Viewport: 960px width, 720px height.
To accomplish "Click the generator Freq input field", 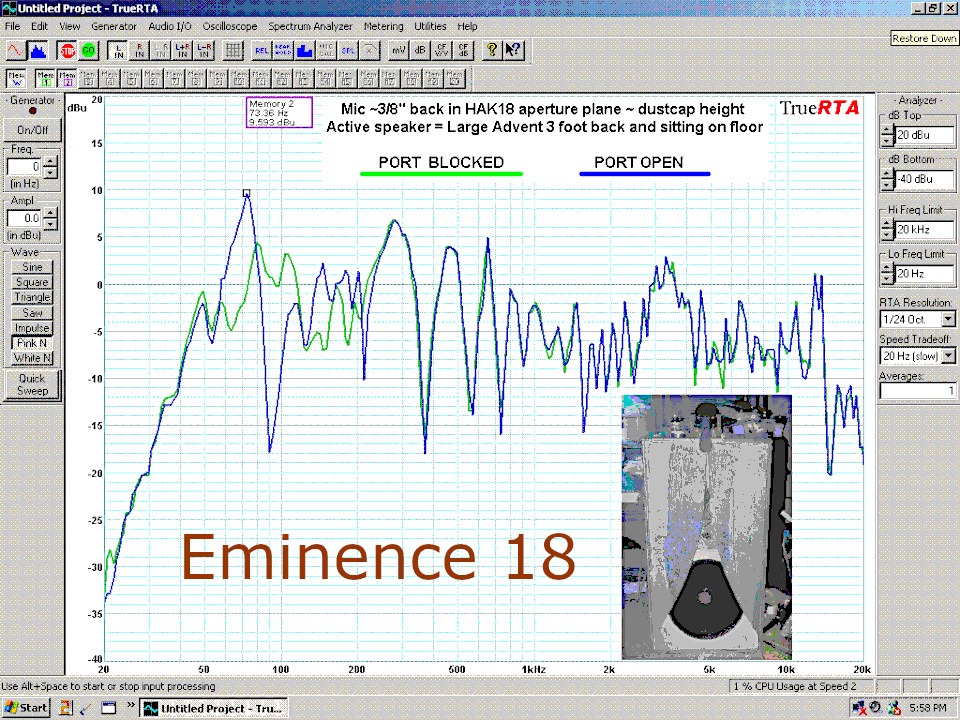I will pyautogui.click(x=26, y=167).
